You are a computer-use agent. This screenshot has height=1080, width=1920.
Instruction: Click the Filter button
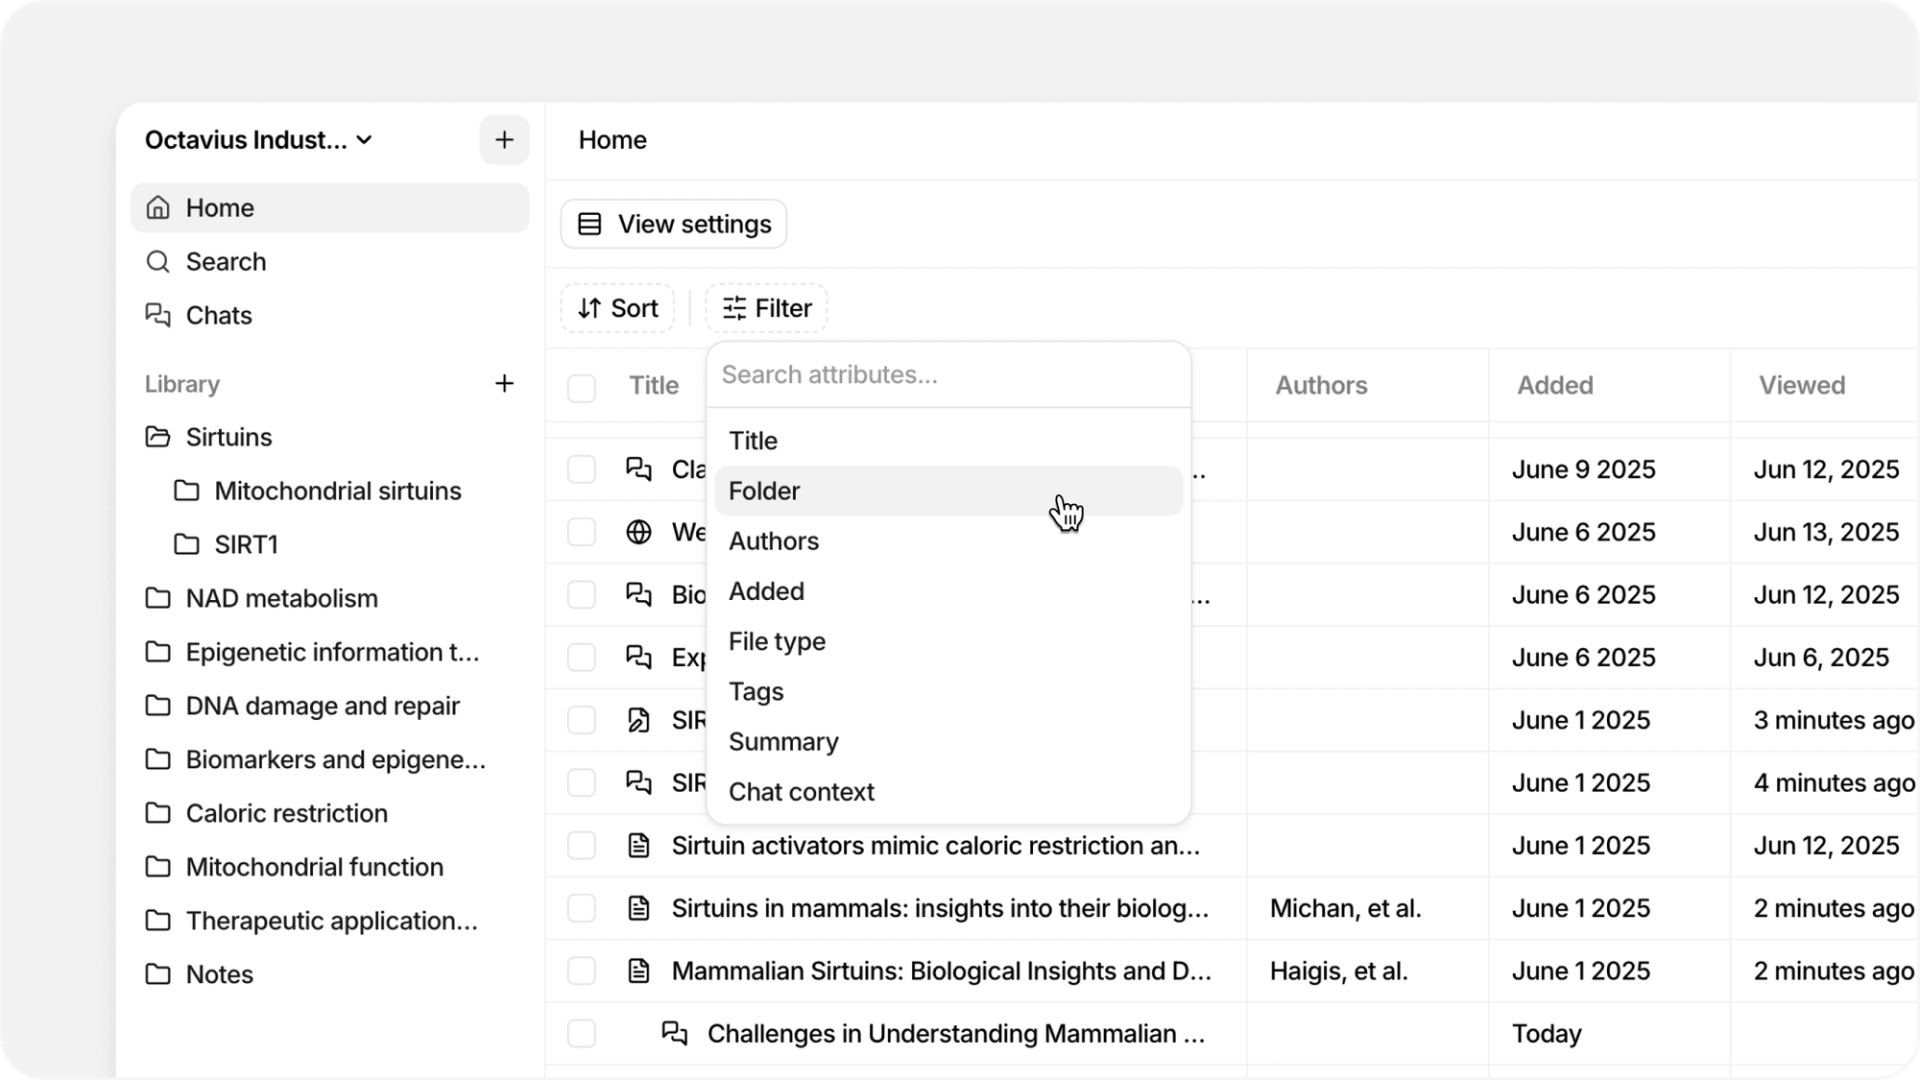point(767,308)
